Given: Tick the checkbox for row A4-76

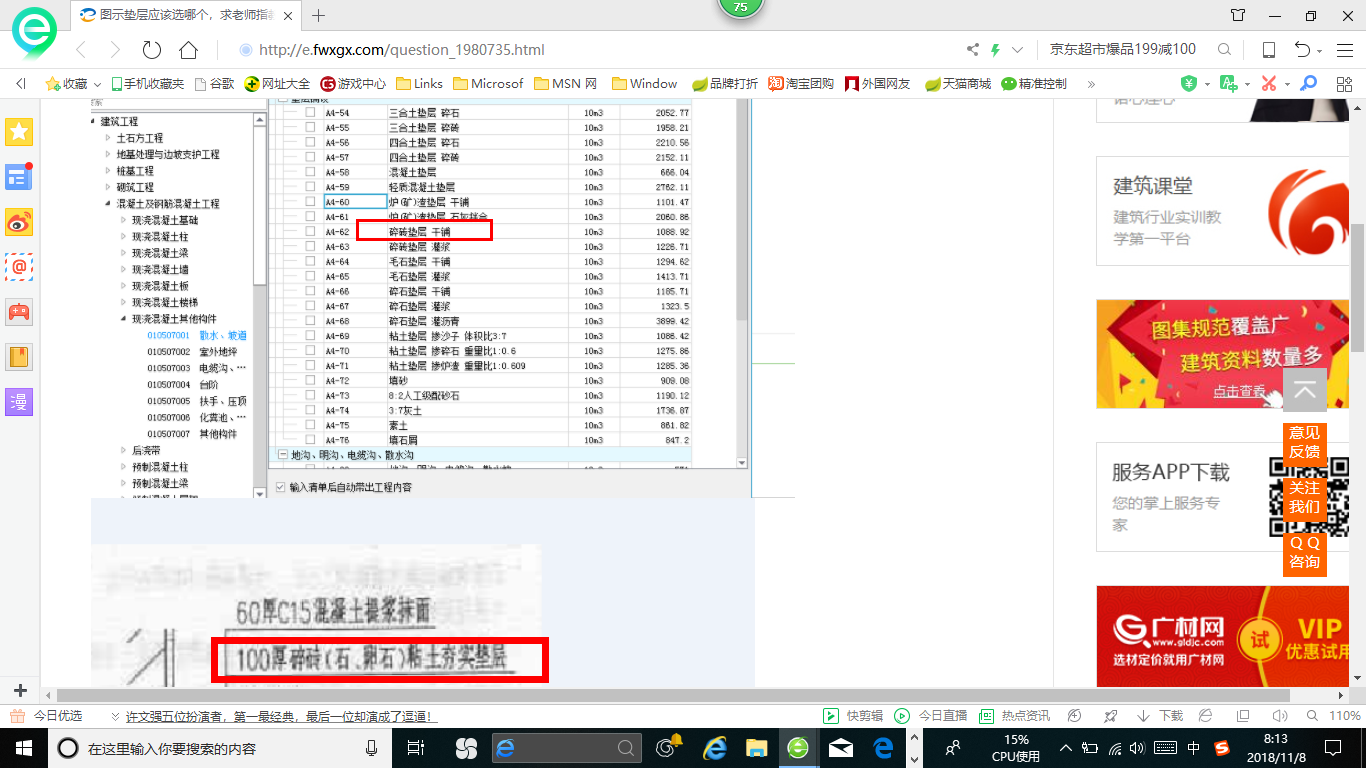Looking at the screenshot, I should coord(310,440).
